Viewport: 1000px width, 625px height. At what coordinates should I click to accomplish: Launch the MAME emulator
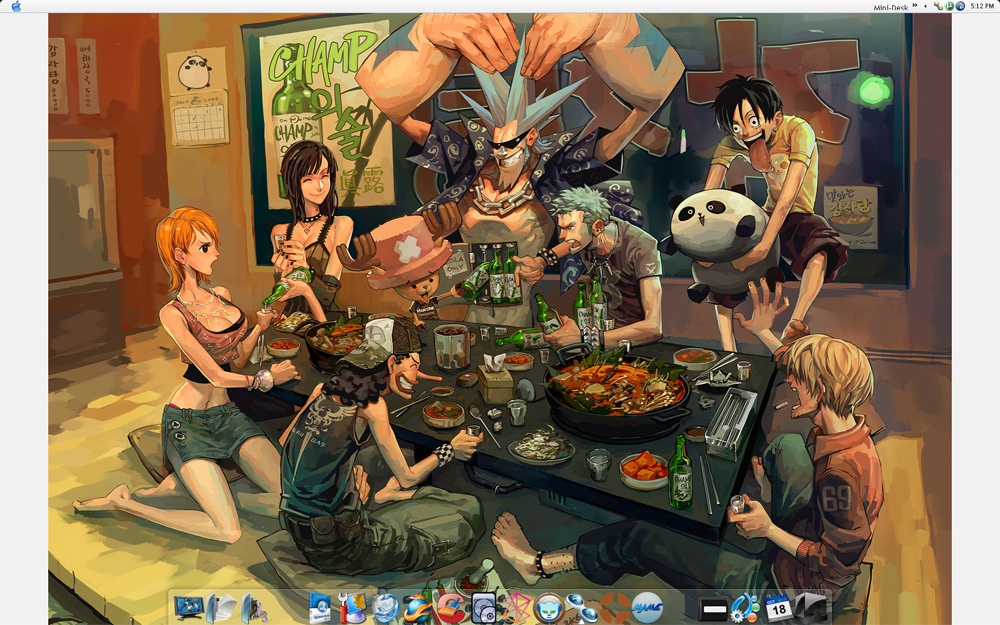click(647, 607)
